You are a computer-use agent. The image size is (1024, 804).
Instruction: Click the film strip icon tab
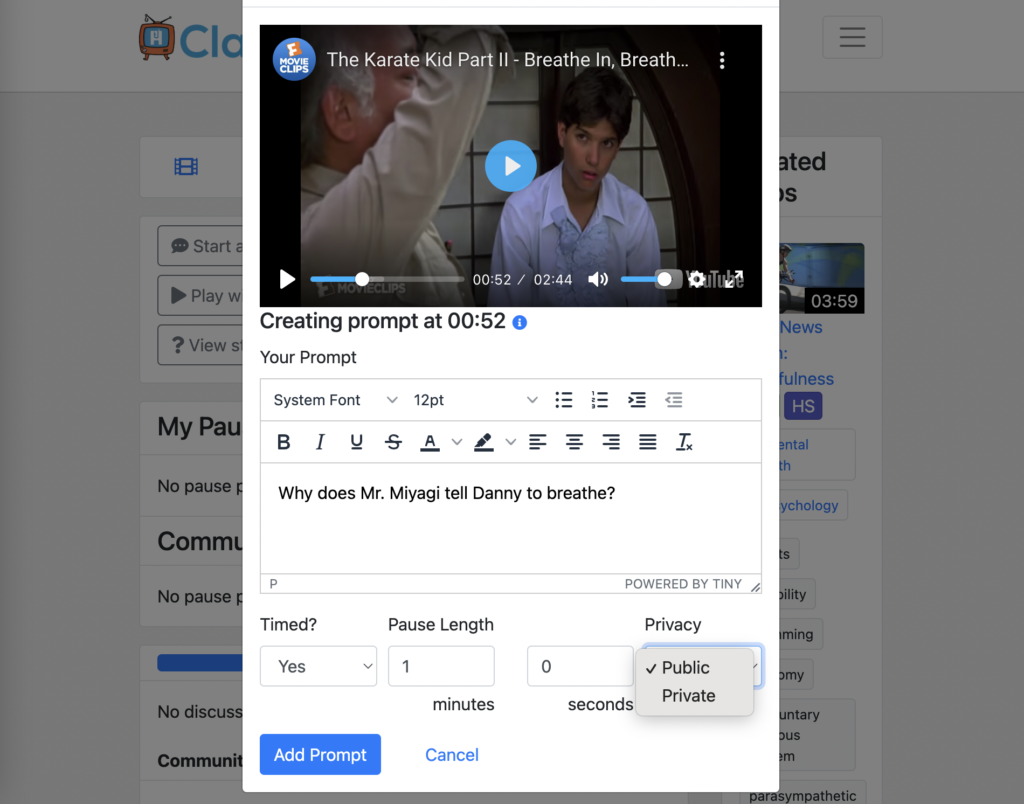pos(186,167)
